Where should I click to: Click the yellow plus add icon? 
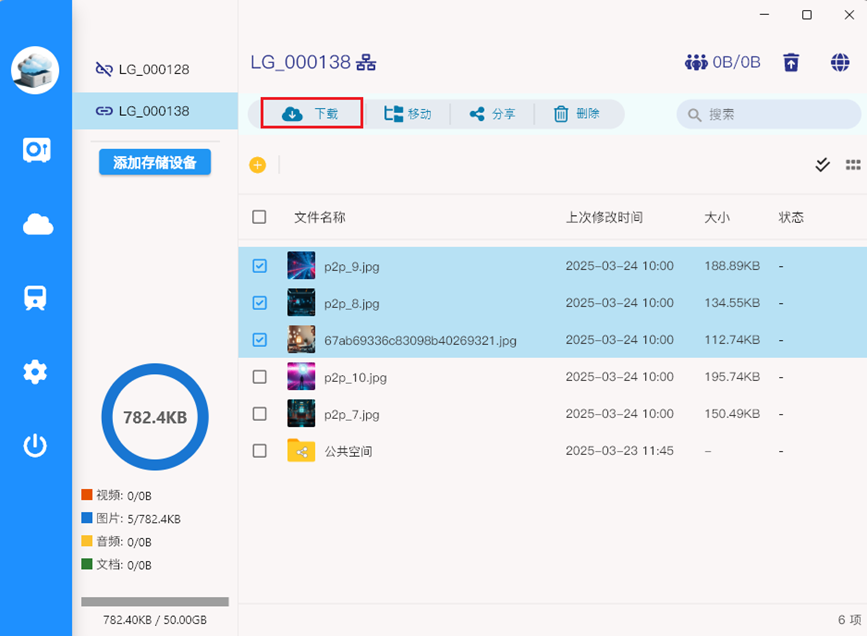[x=258, y=165]
